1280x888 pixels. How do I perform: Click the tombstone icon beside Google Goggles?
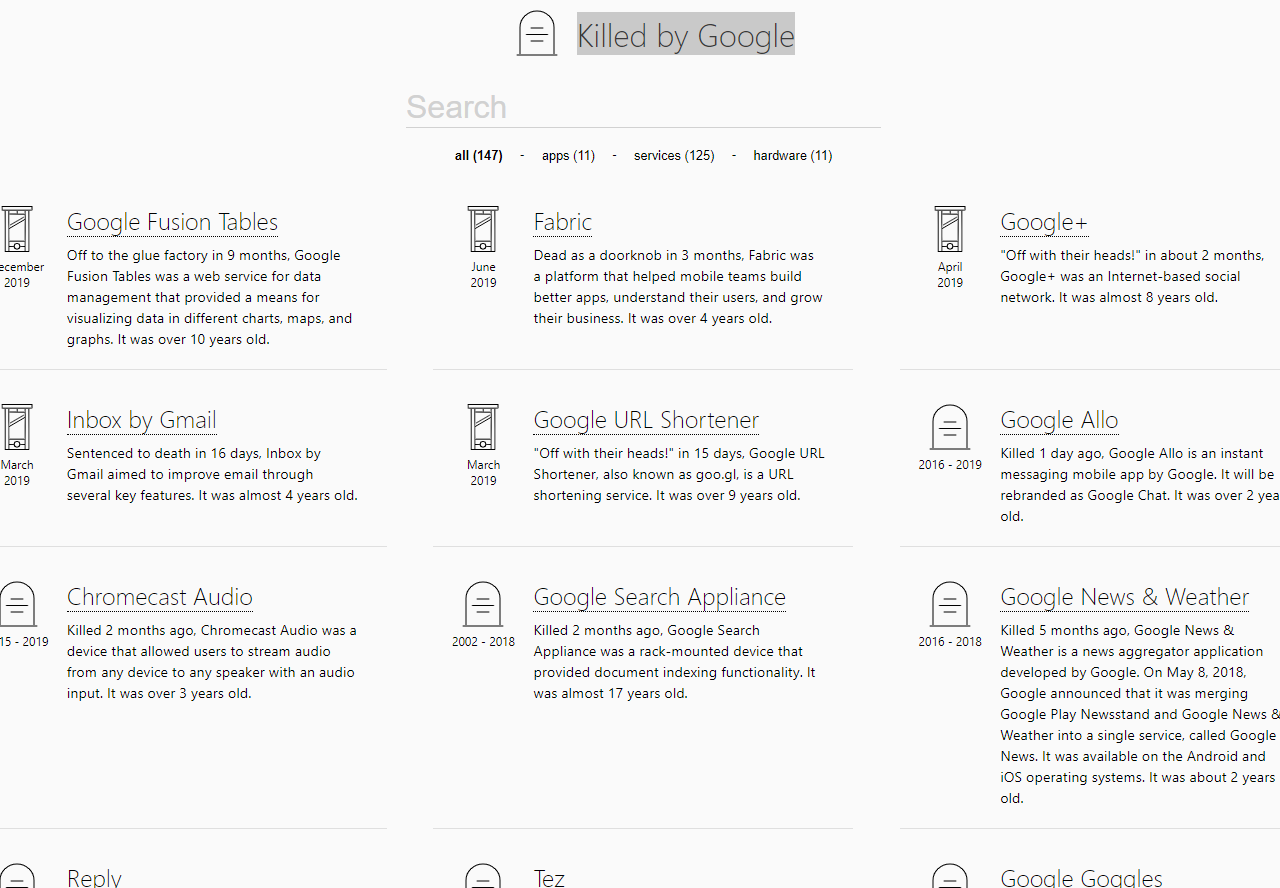click(950, 875)
